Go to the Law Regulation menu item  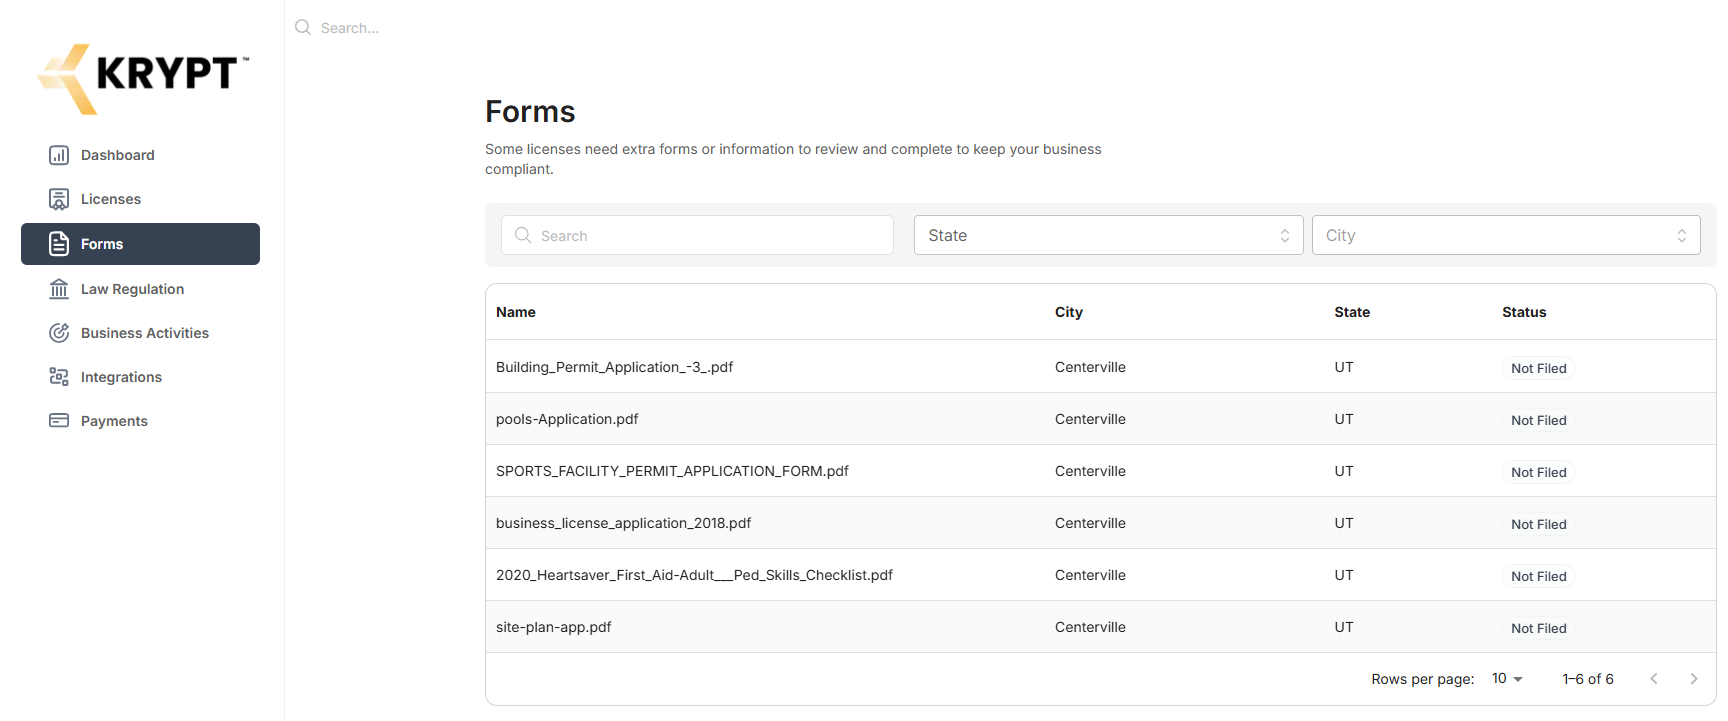point(132,289)
